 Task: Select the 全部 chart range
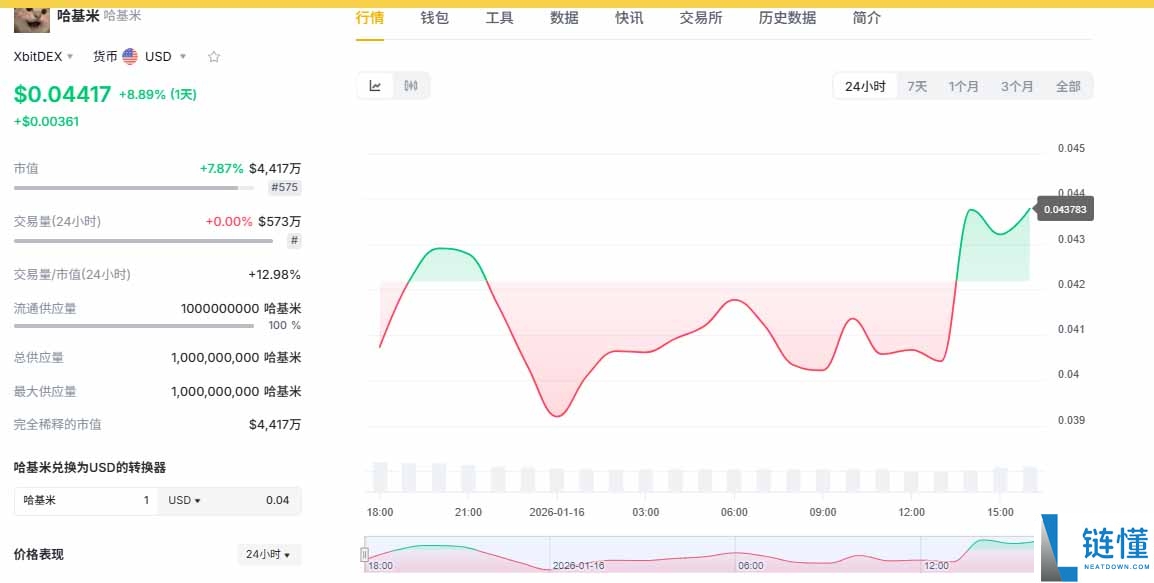pos(1068,87)
